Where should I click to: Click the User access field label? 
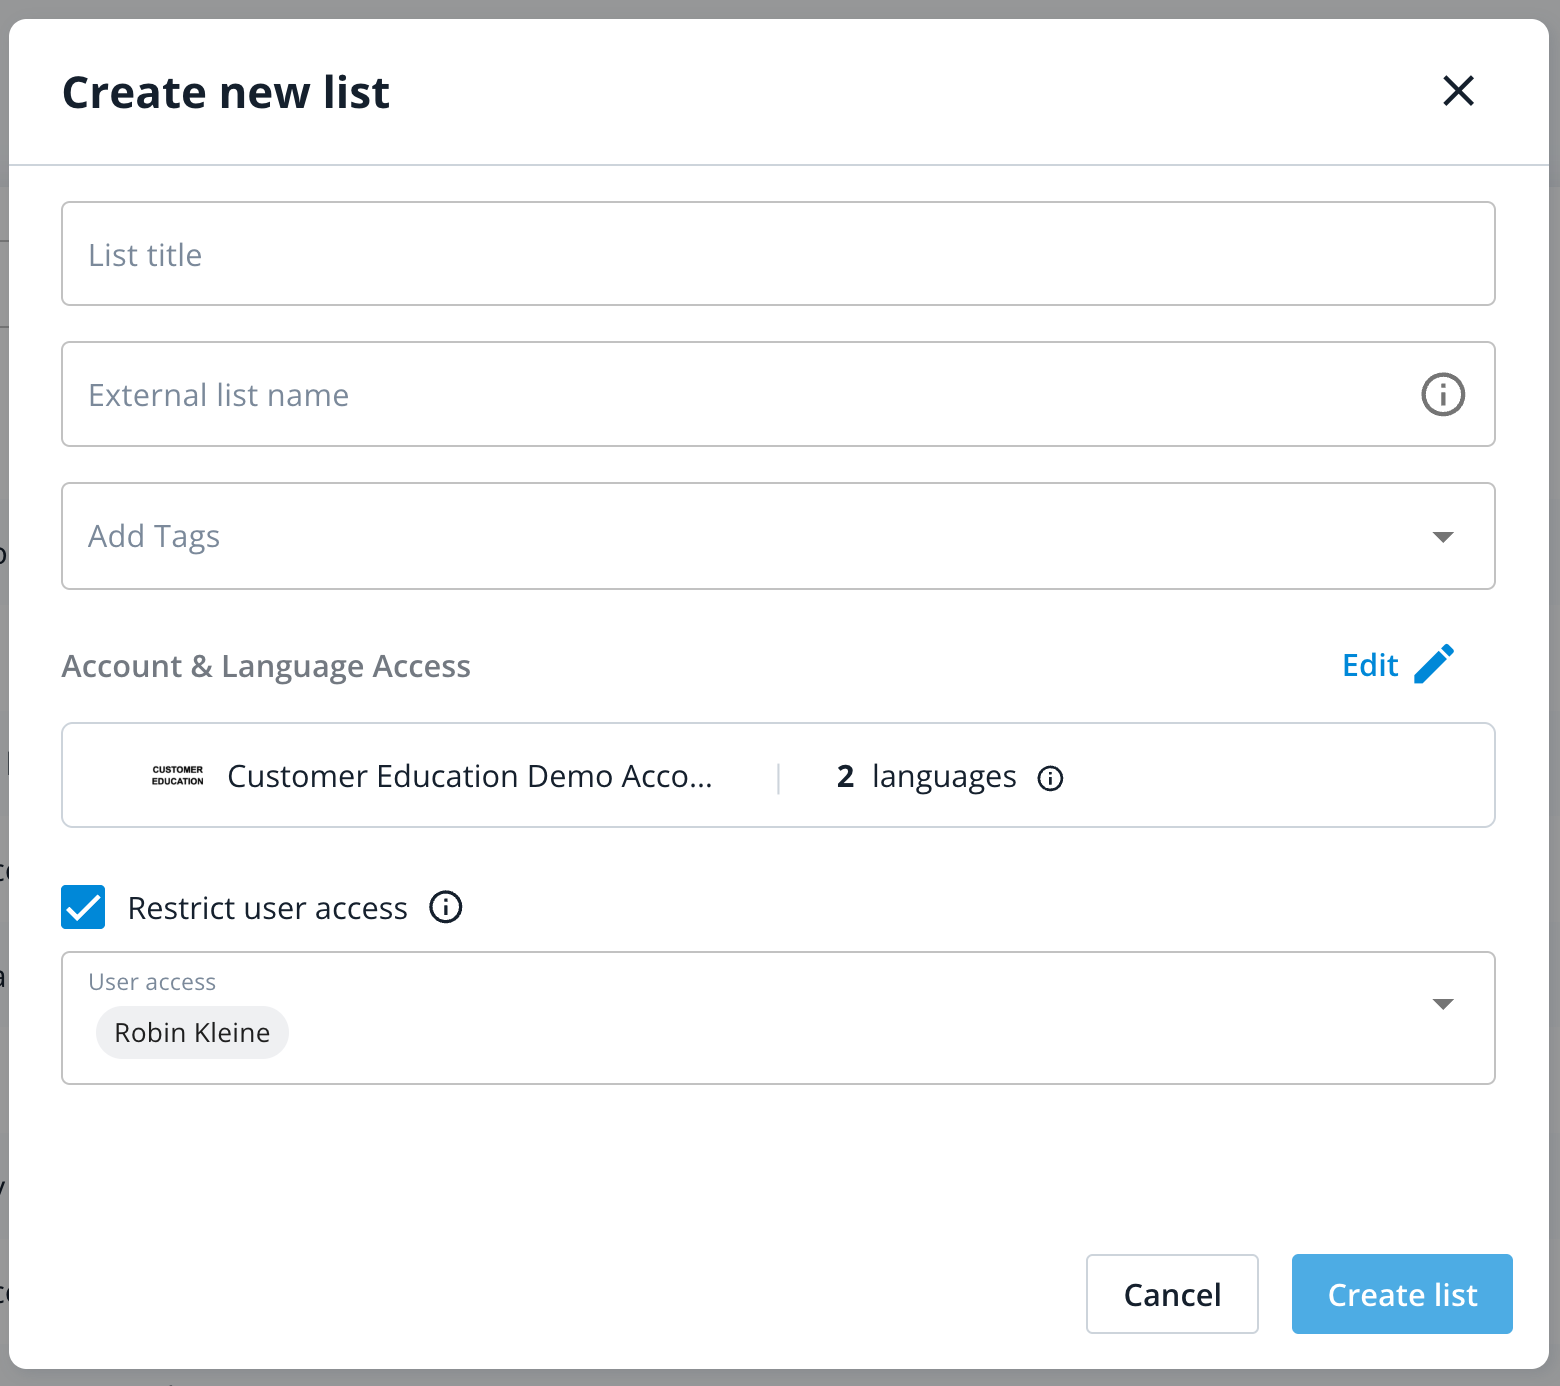152,982
